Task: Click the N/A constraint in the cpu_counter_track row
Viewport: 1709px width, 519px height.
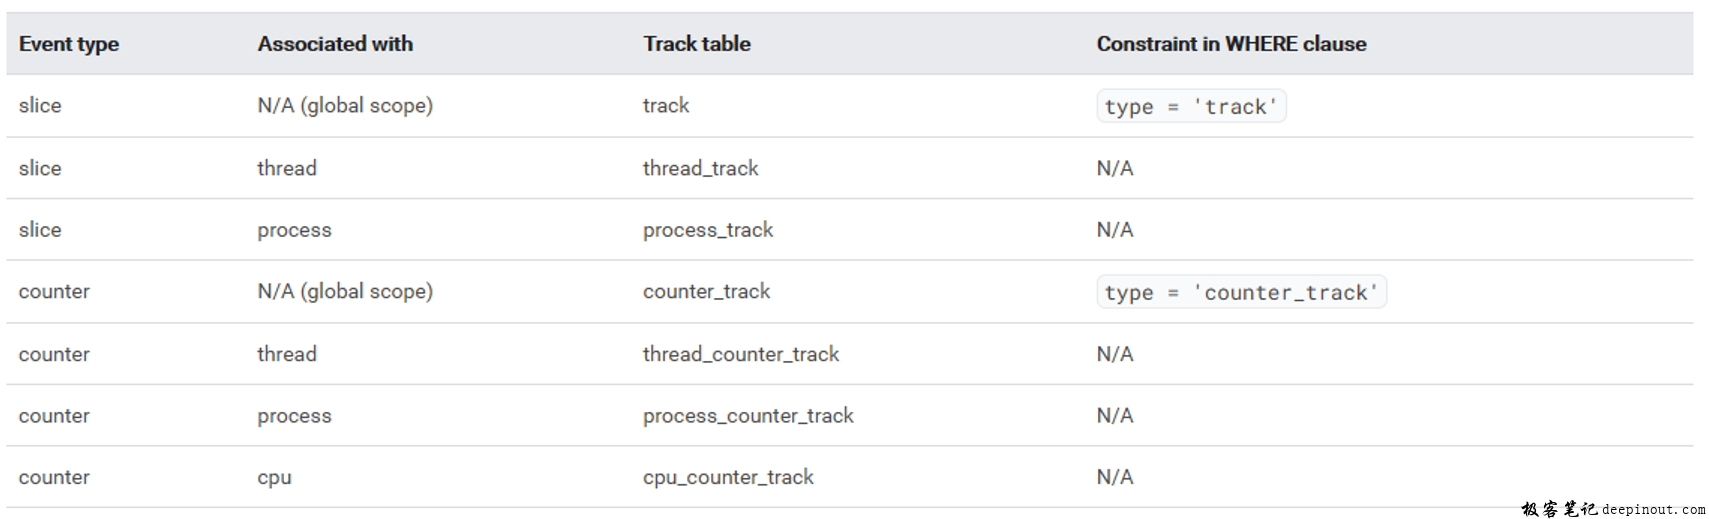Action: point(1115,478)
